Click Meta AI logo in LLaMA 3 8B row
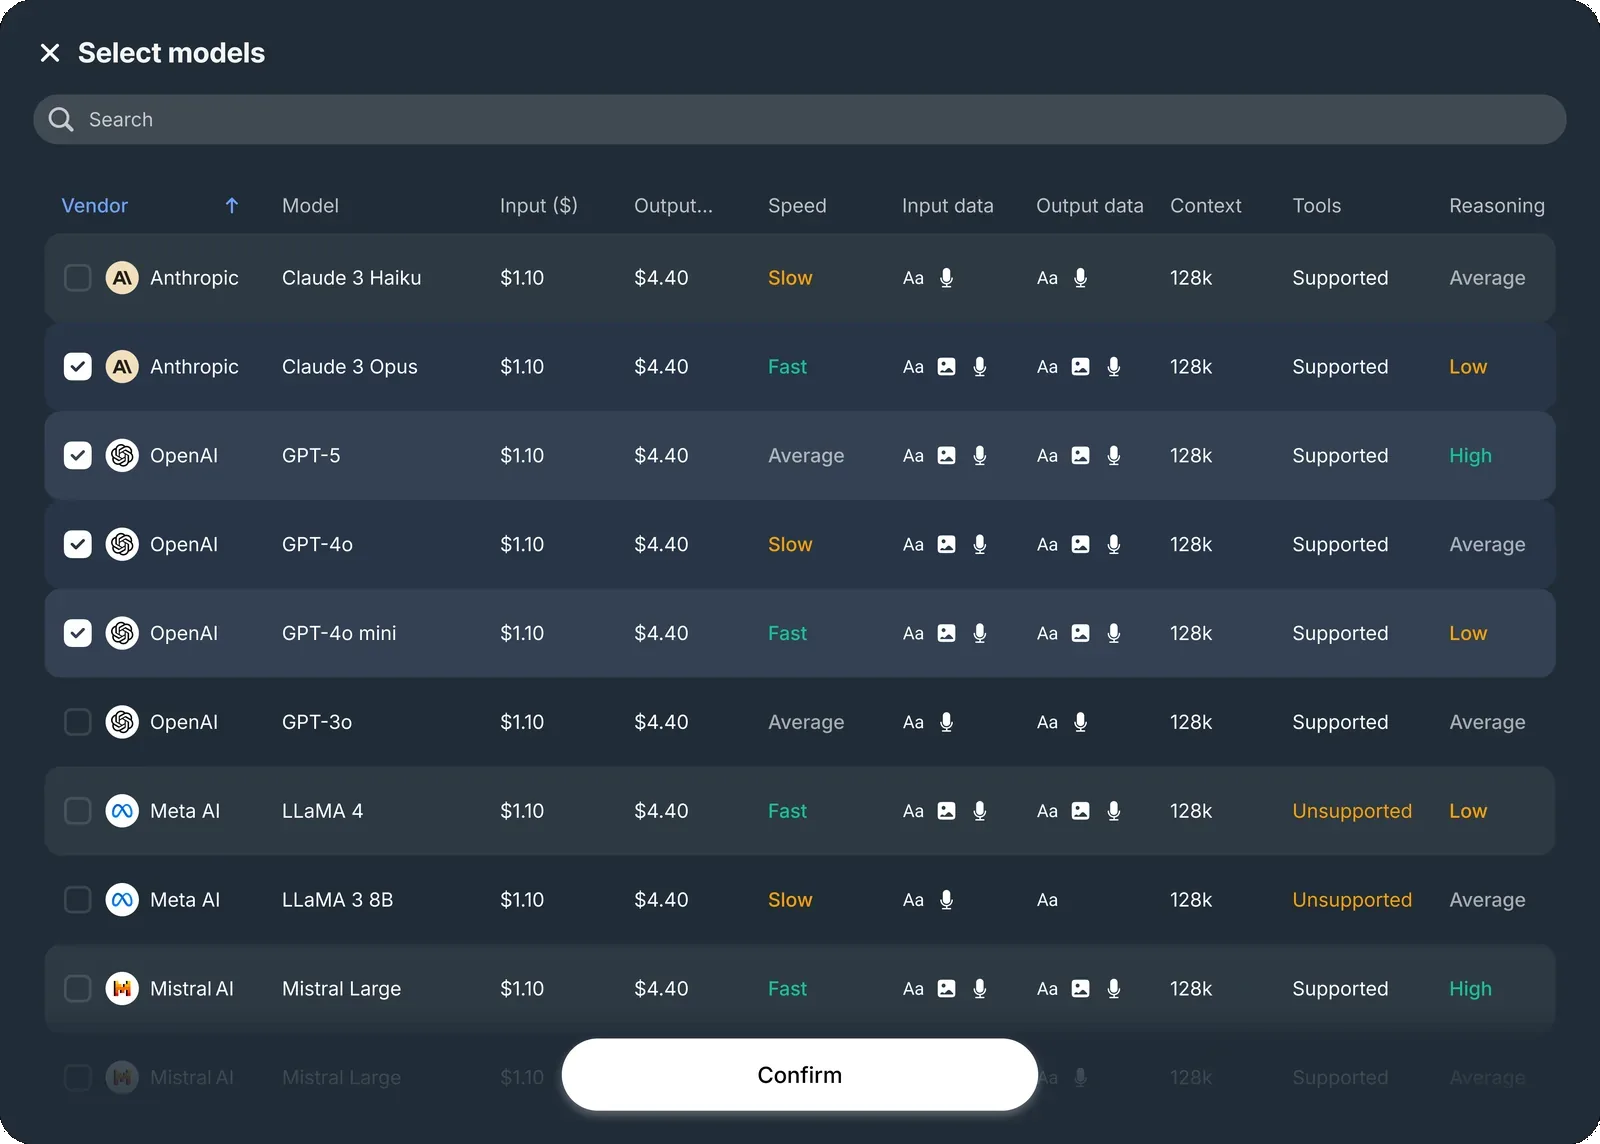Viewport: 1600px width, 1144px height. (122, 900)
